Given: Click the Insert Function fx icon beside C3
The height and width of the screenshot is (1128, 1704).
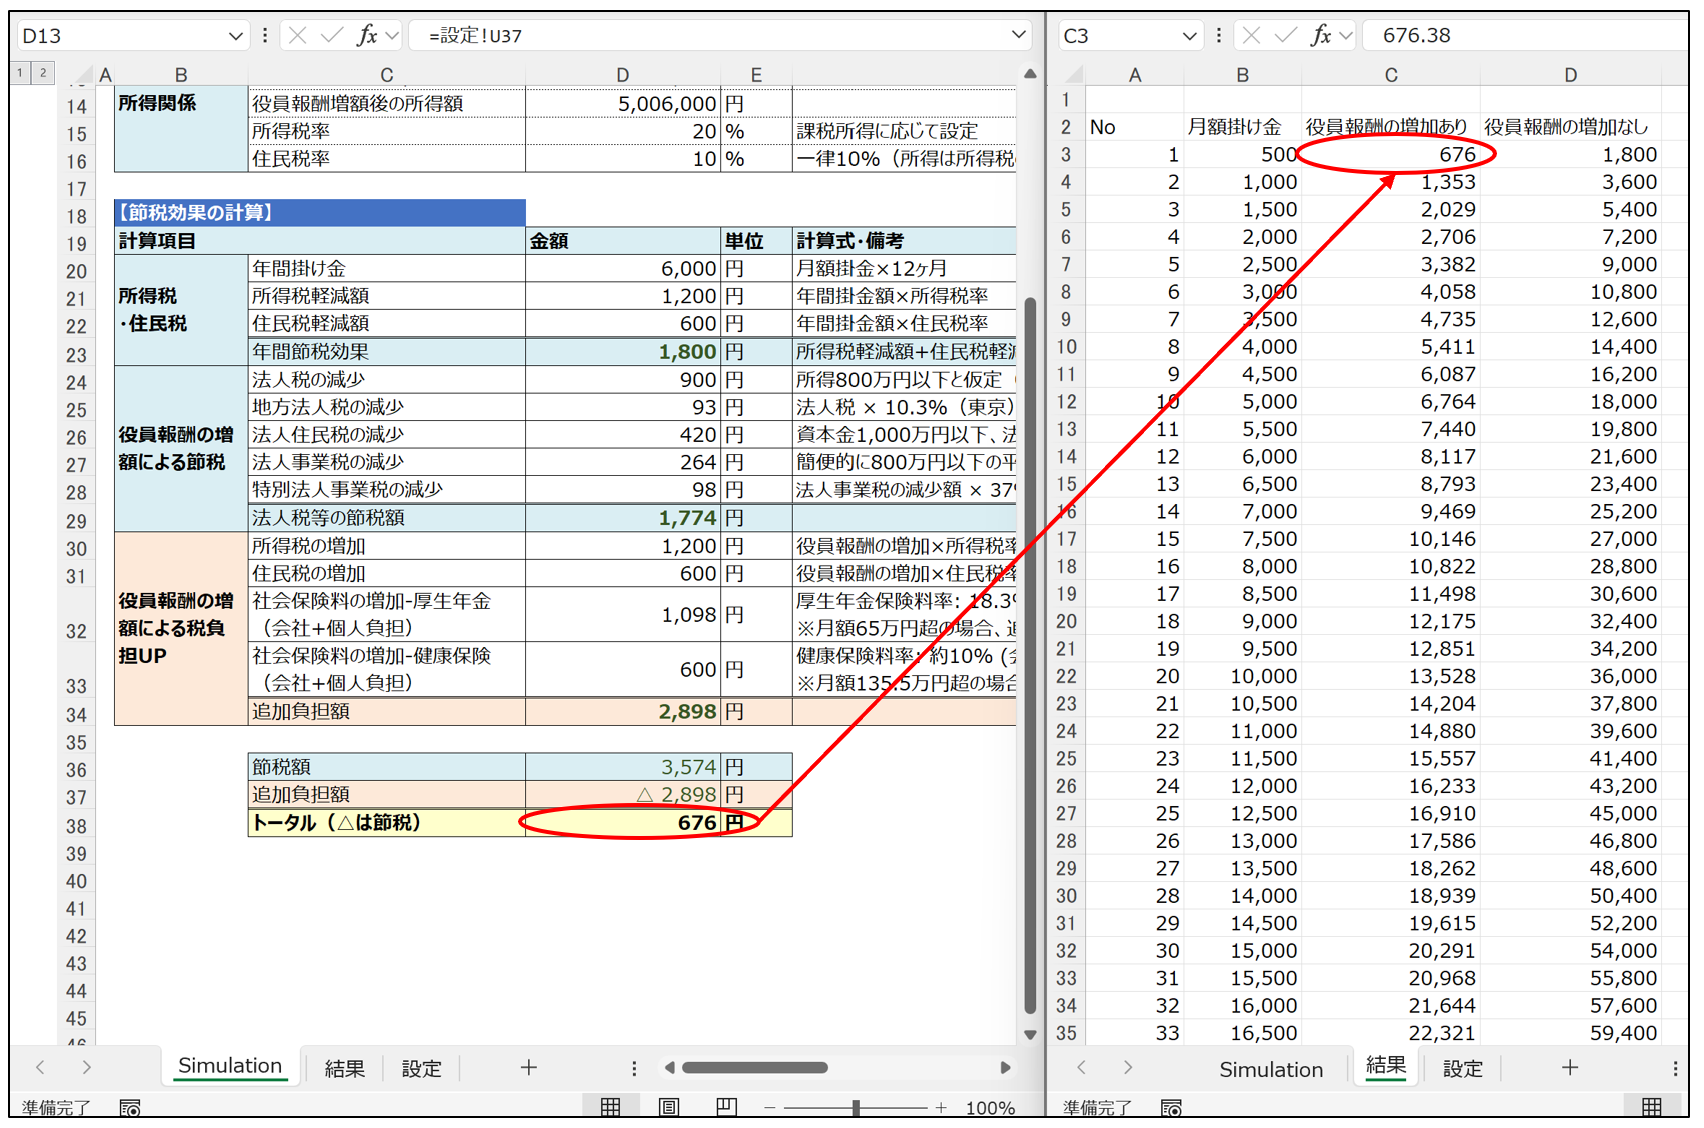Looking at the screenshot, I should pyautogui.click(x=1321, y=36).
